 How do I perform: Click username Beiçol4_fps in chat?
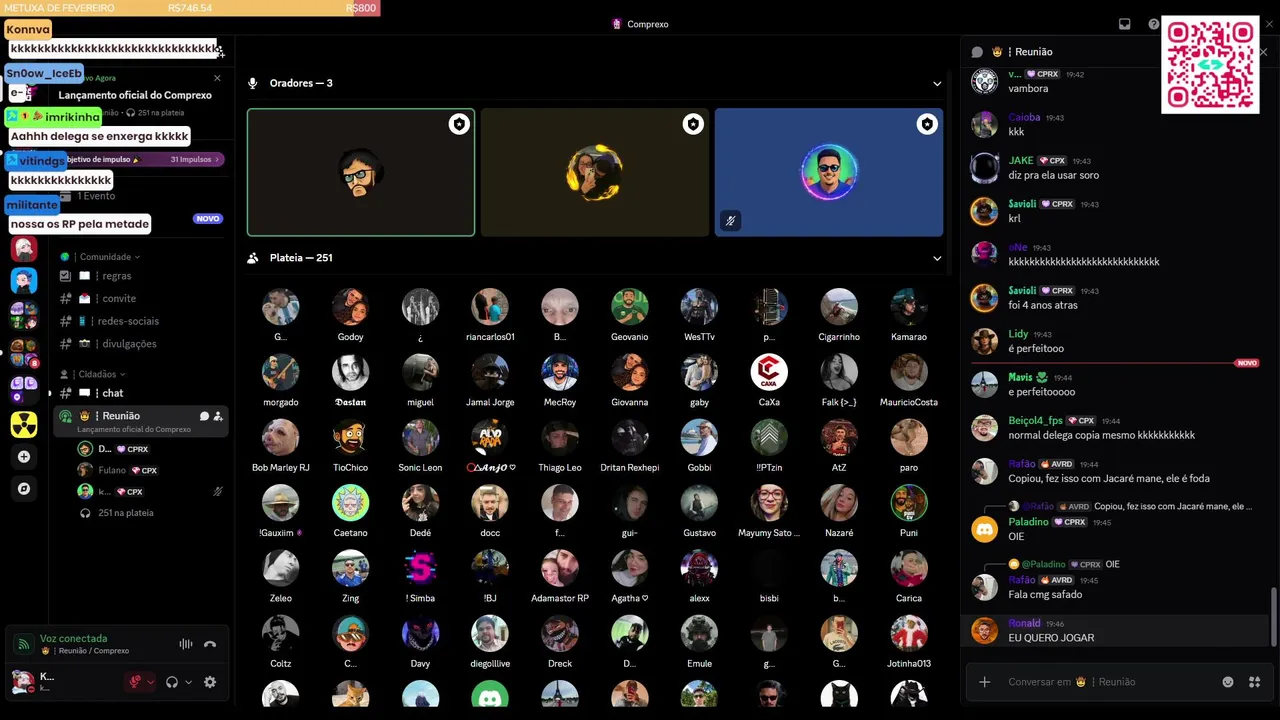click(1035, 421)
